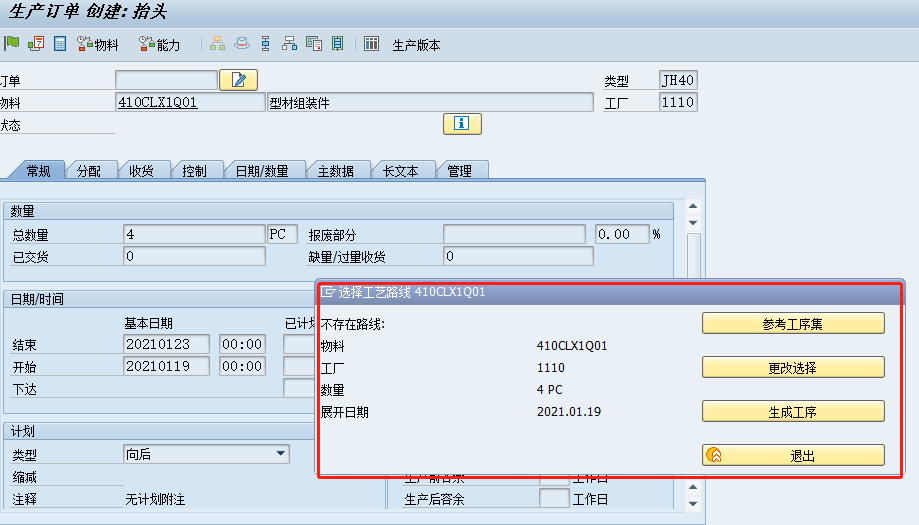This screenshot has width=919, height=525.
Task: Click the lower scroll-up arrow near 生产后容余
Action: (693, 487)
